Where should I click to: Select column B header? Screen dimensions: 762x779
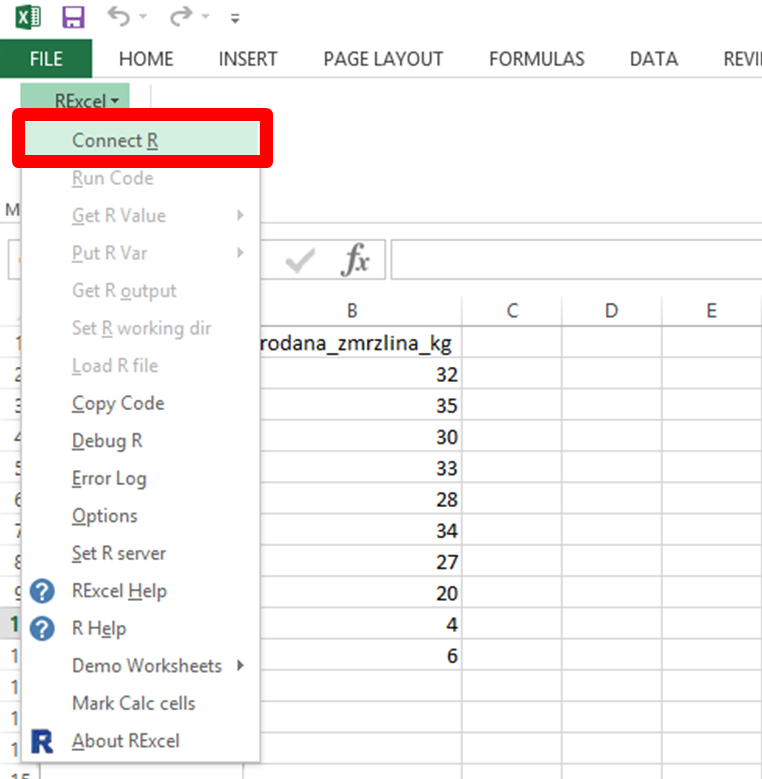point(352,311)
